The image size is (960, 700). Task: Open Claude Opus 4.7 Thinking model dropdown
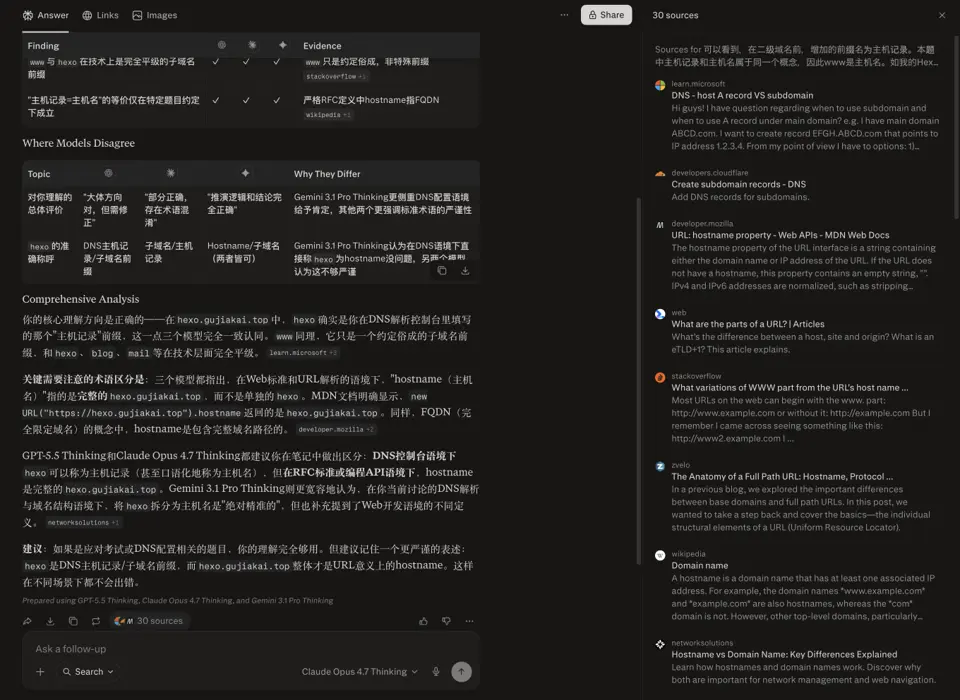click(x=359, y=672)
